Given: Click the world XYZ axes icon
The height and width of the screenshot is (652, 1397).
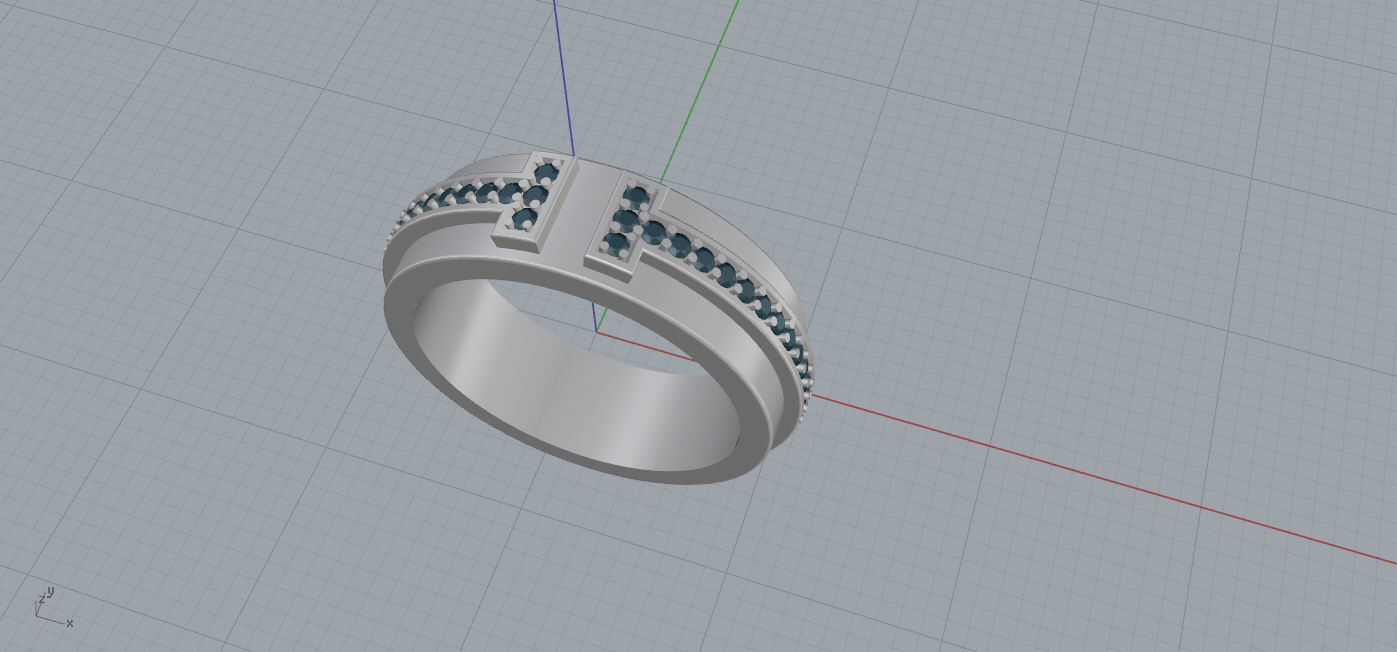Looking at the screenshot, I should tap(54, 608).
